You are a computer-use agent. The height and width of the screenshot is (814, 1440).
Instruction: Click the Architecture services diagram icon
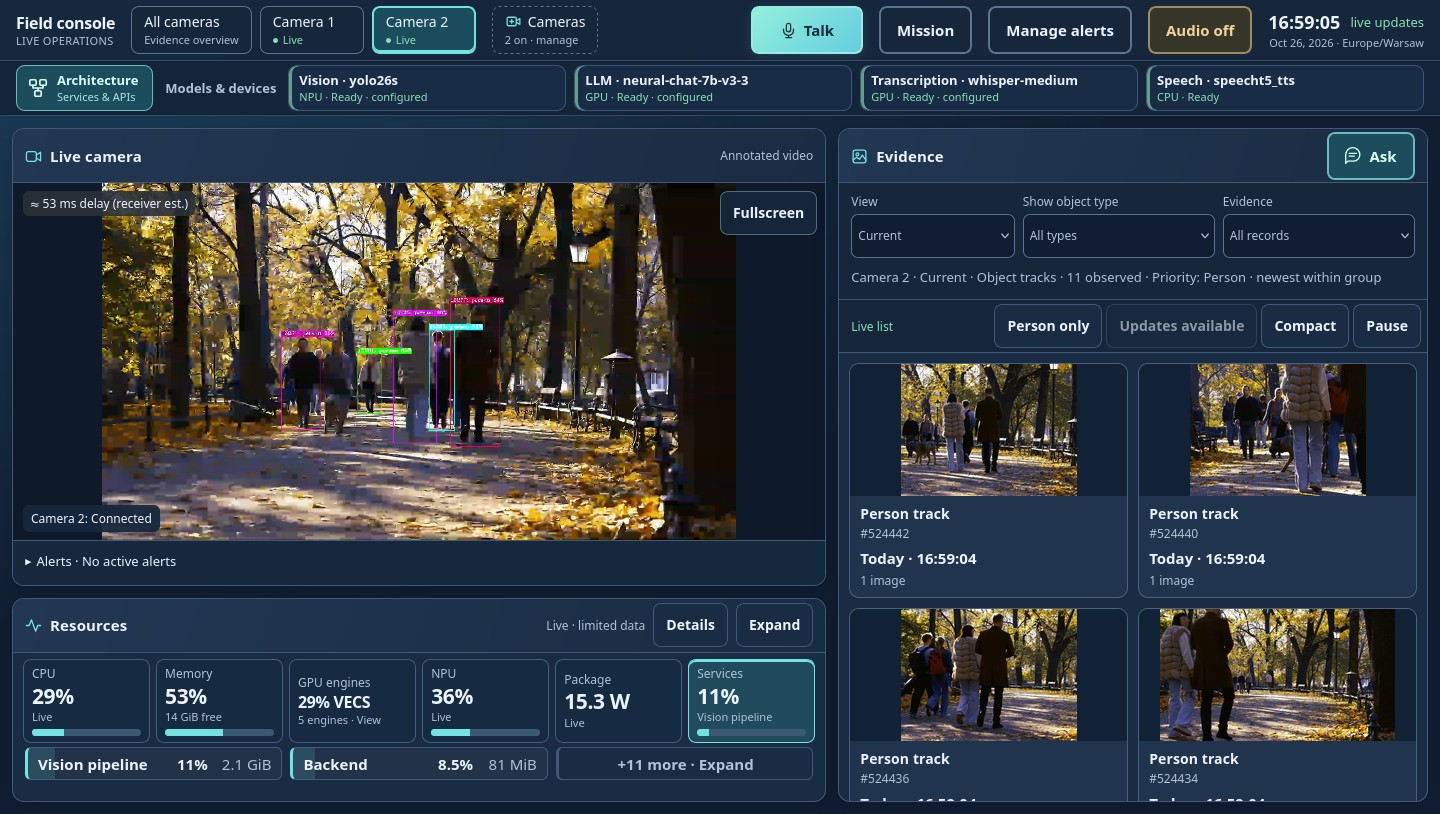[38, 88]
